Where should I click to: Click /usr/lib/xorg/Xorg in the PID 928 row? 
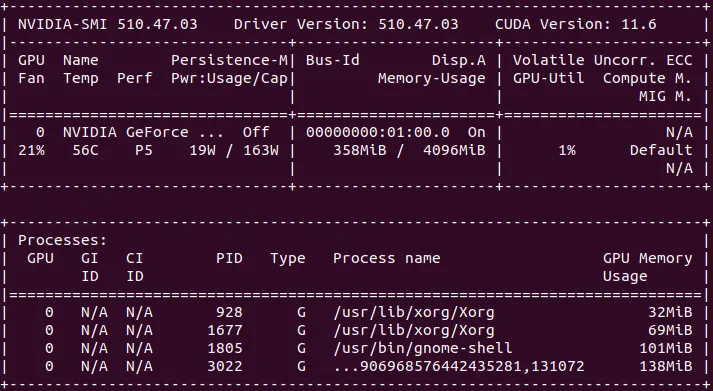tap(413, 312)
